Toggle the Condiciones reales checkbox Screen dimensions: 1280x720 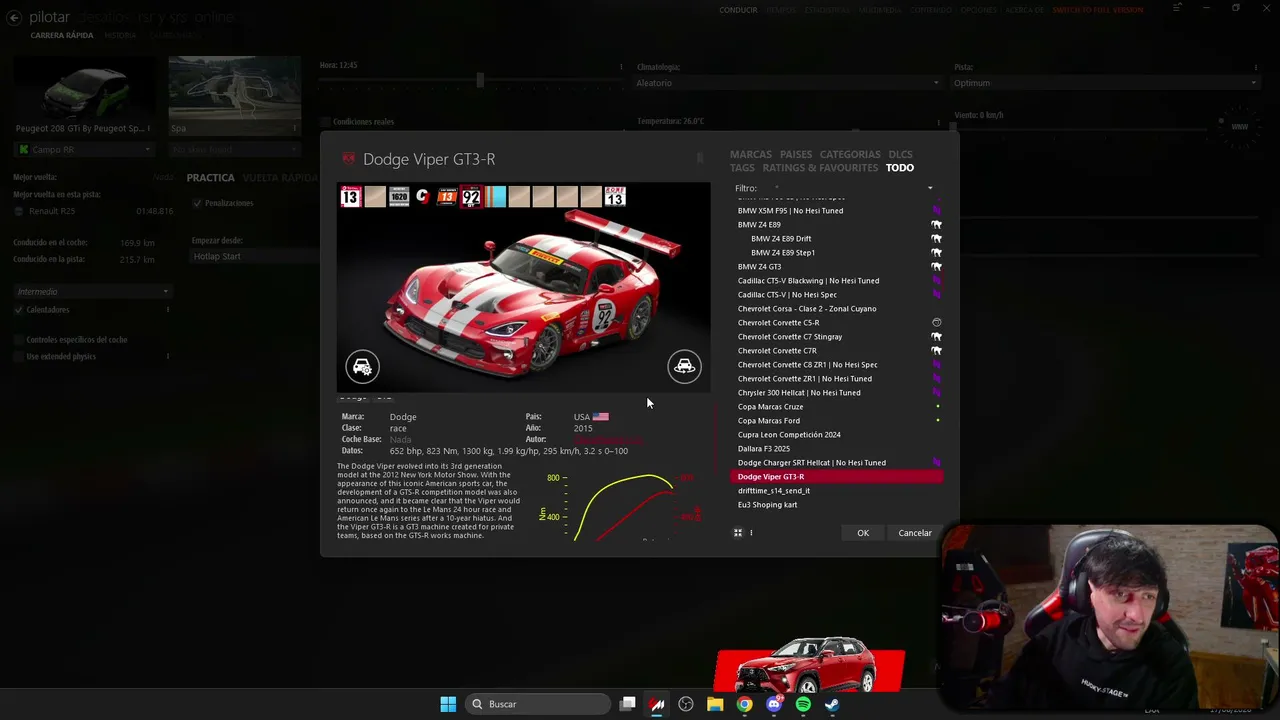point(325,122)
